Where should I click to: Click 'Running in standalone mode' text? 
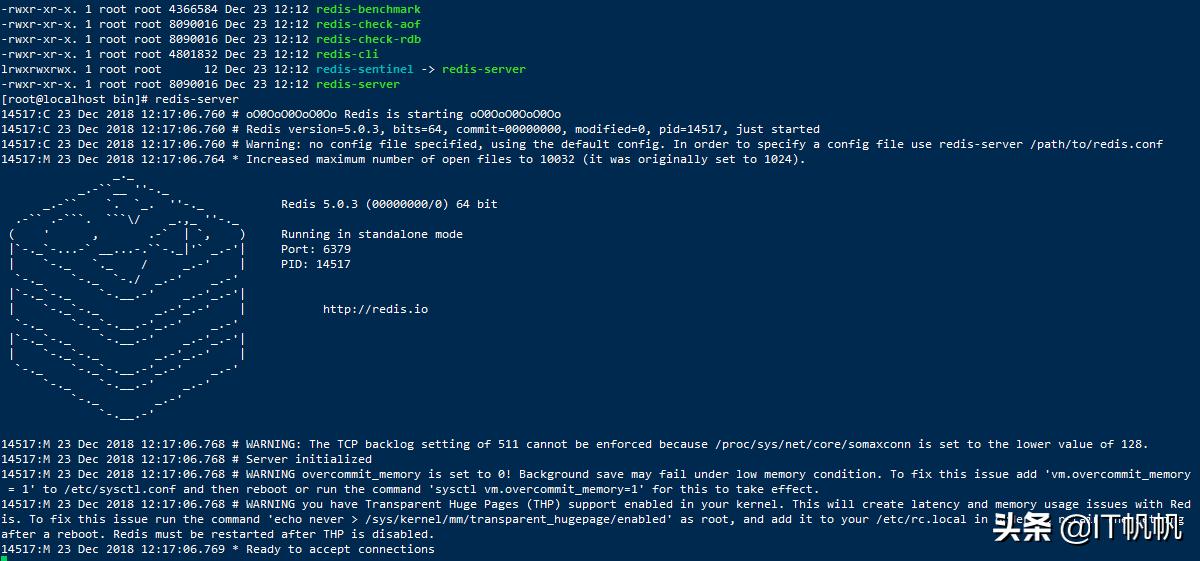pyautogui.click(x=372, y=234)
